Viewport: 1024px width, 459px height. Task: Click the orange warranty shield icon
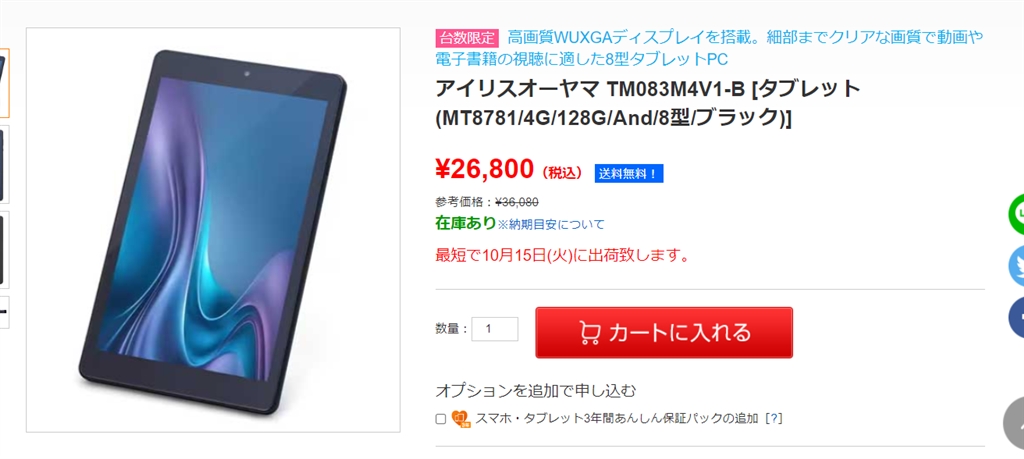(461, 419)
